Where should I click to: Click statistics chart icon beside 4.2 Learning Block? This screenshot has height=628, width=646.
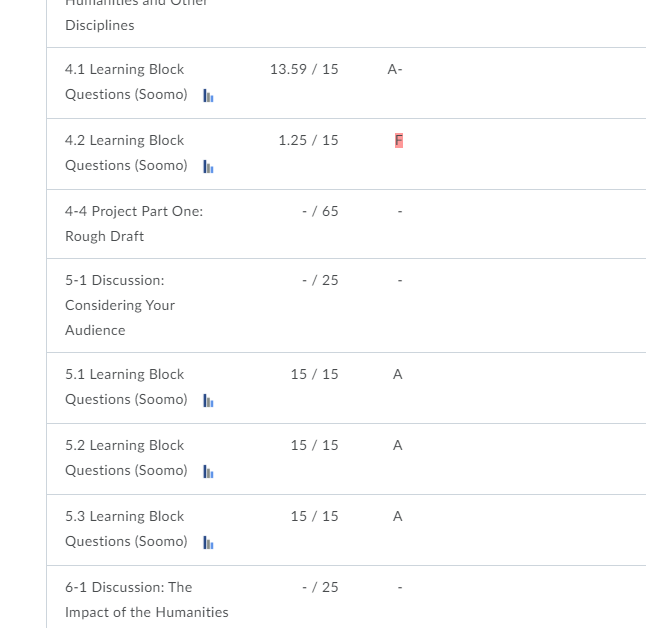click(208, 167)
